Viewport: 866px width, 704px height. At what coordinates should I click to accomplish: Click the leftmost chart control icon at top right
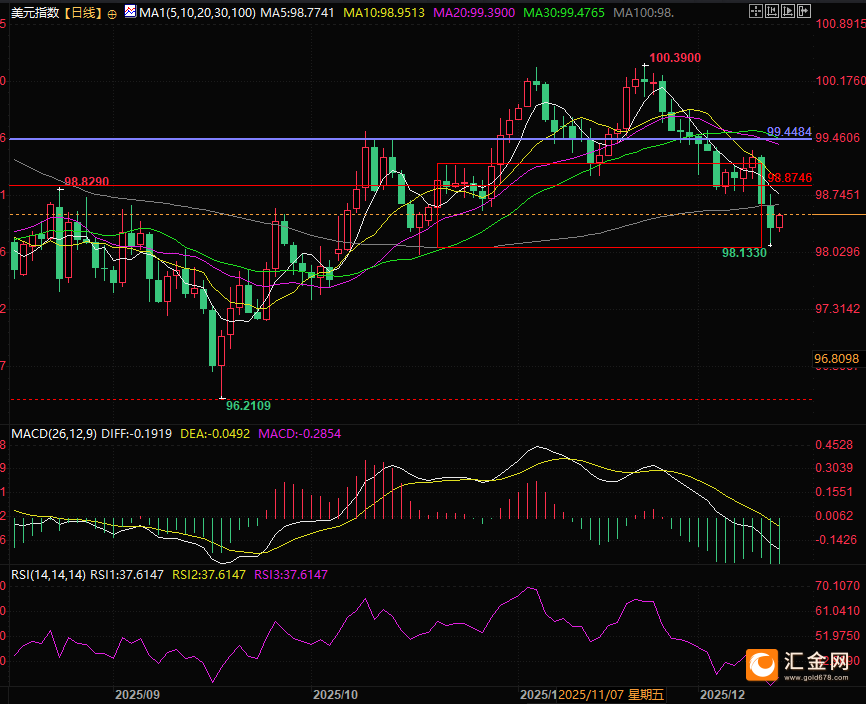[758, 13]
